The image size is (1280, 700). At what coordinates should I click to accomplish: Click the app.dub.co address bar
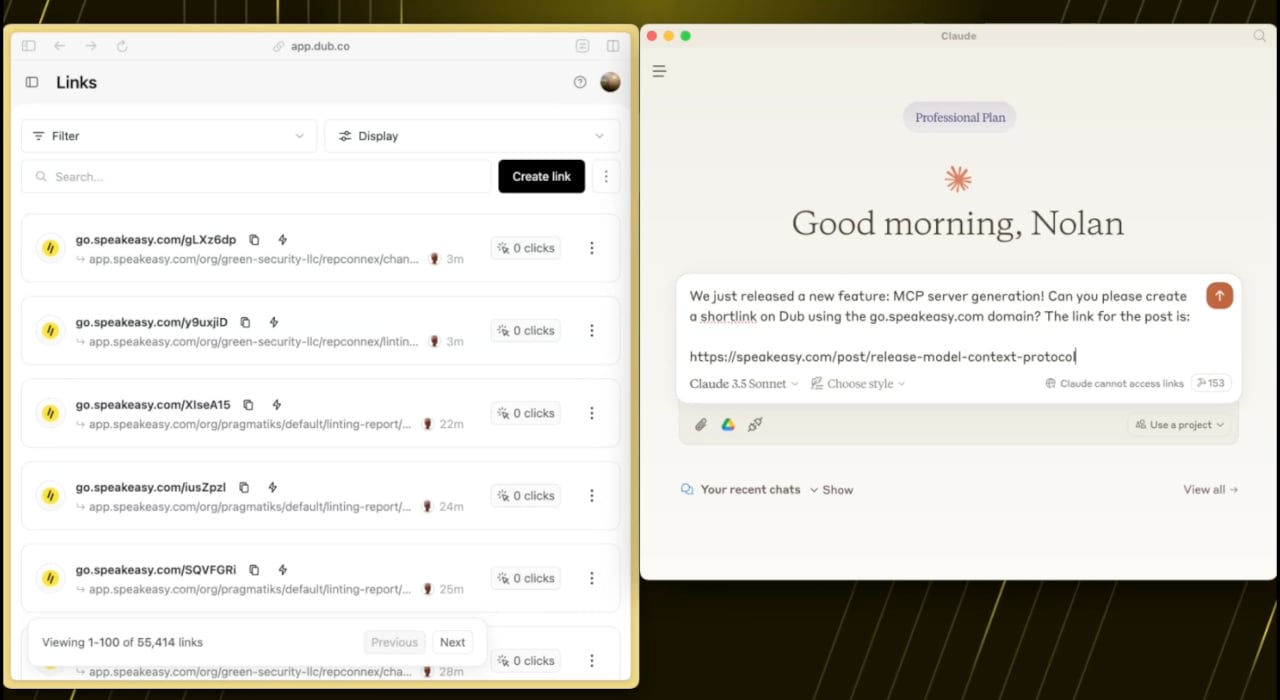pyautogui.click(x=311, y=46)
